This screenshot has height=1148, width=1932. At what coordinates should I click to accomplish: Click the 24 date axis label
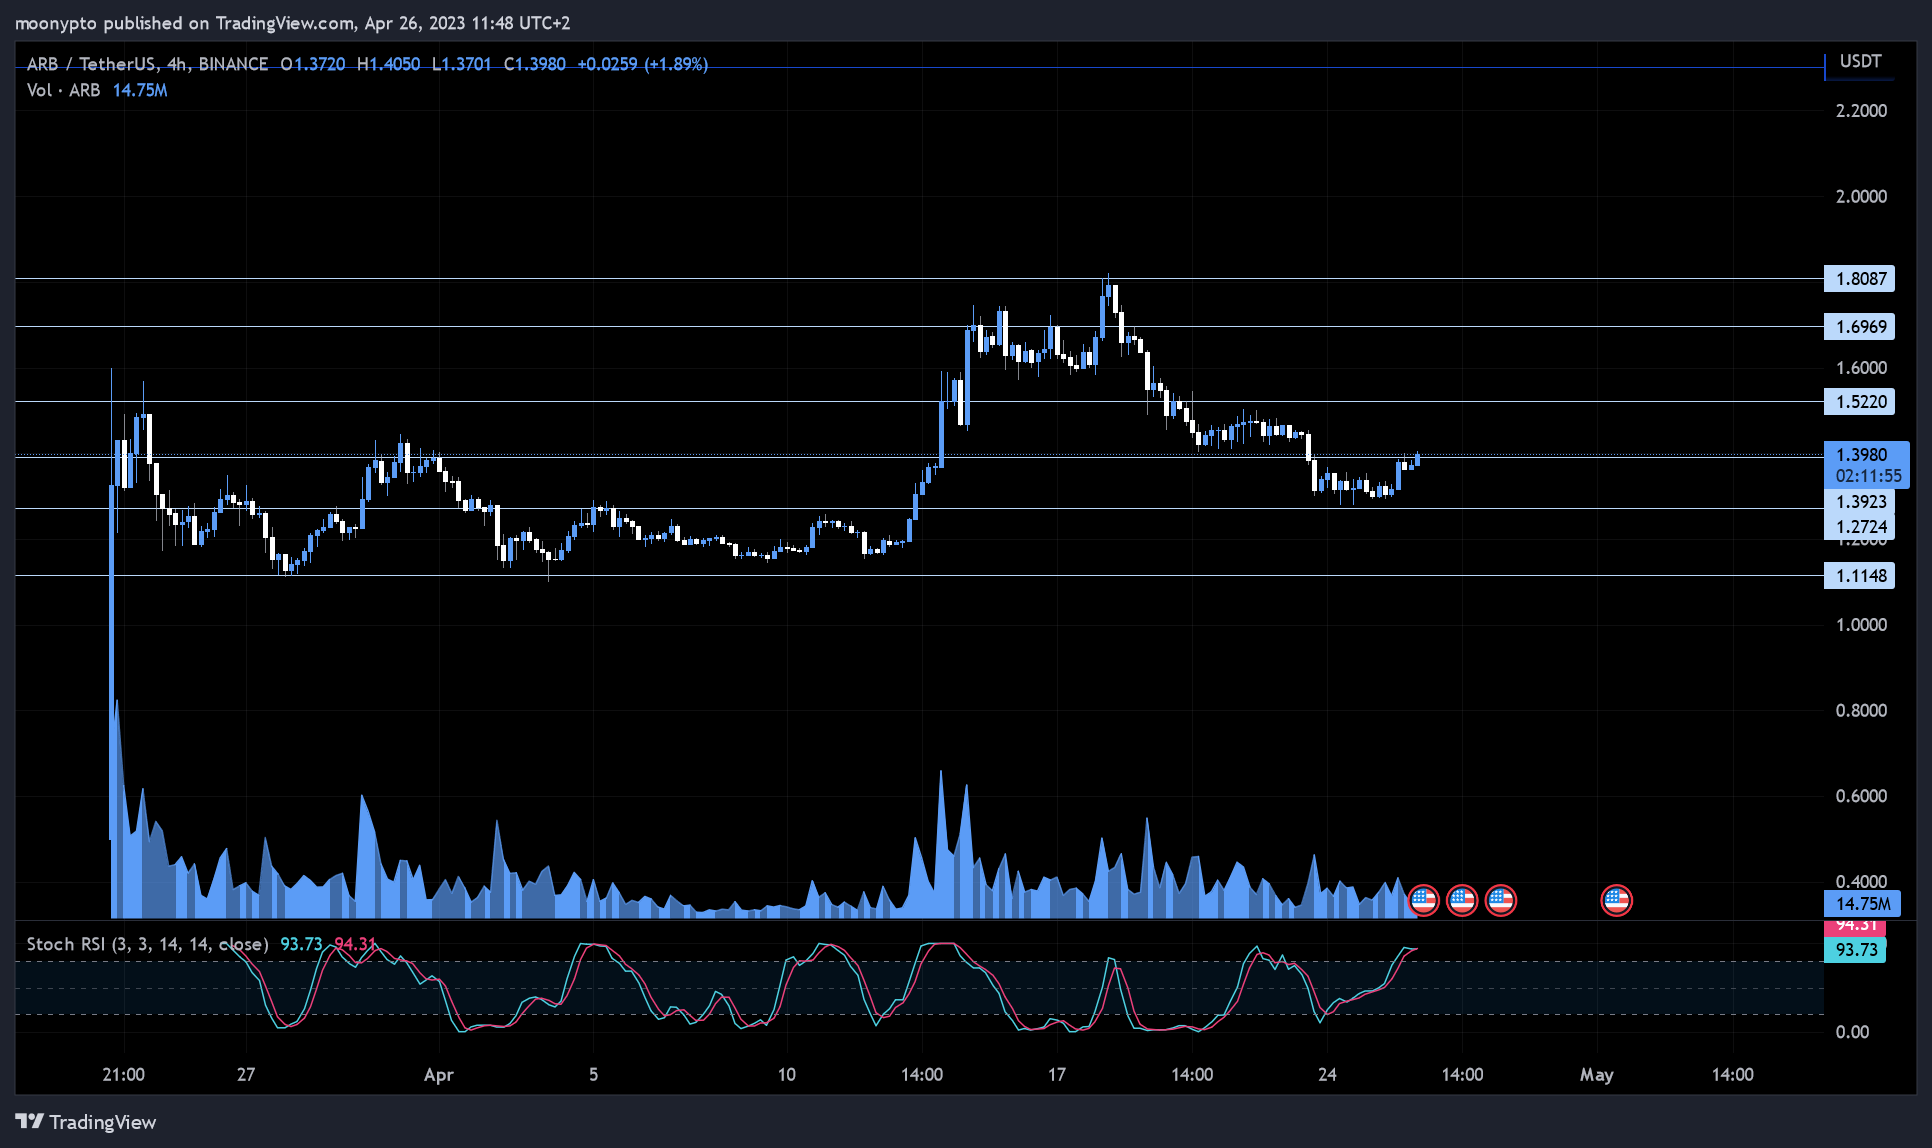[x=1327, y=1075]
